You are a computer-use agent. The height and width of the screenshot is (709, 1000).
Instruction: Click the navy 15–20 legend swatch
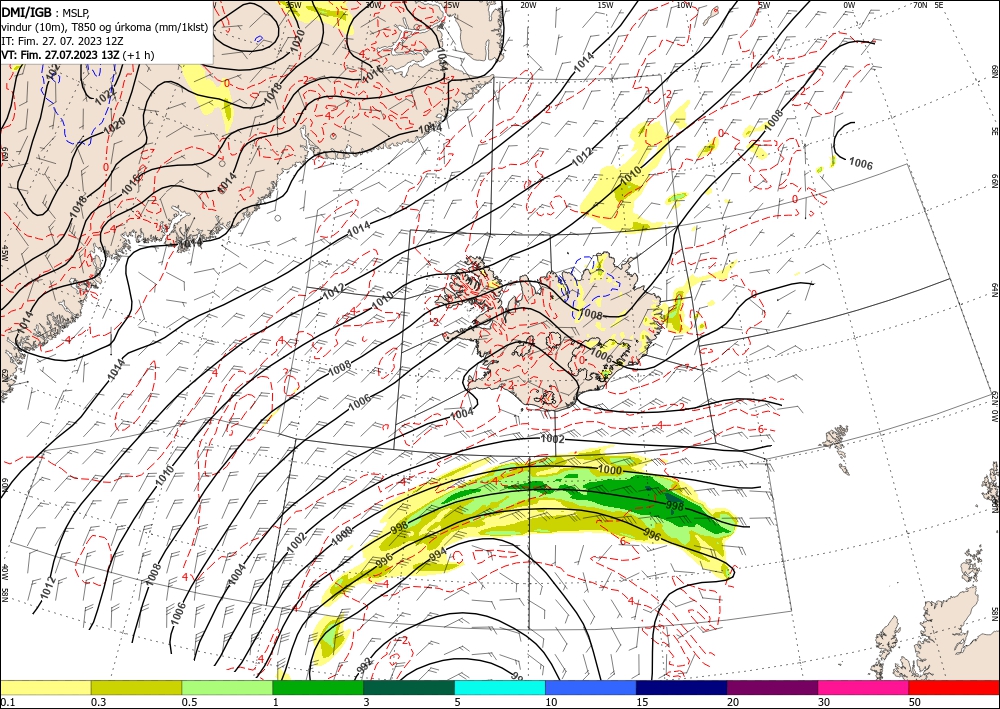682,687
